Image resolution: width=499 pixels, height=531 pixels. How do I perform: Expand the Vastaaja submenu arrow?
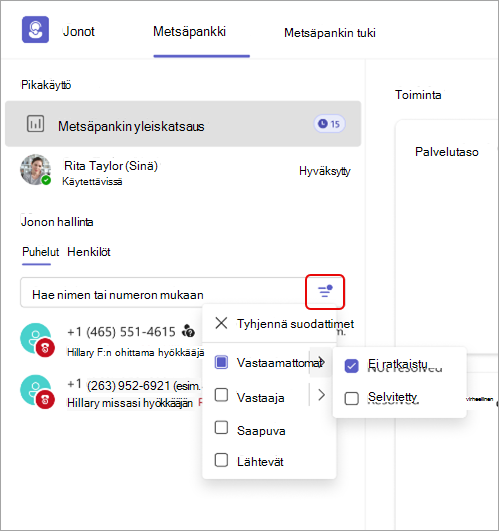[x=321, y=395]
